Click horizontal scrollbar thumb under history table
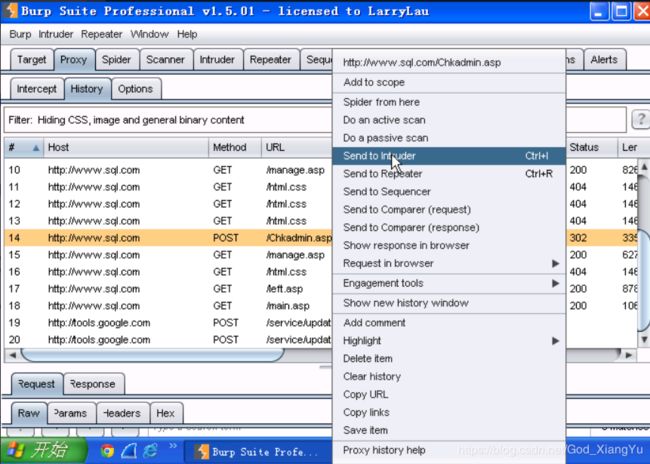This screenshot has width=650, height=464. point(153,355)
